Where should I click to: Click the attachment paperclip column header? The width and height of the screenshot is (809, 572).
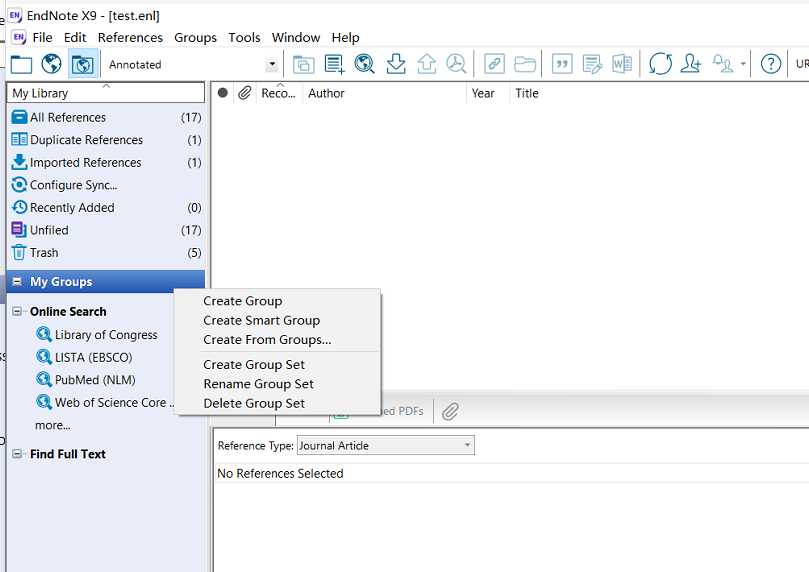click(x=244, y=93)
